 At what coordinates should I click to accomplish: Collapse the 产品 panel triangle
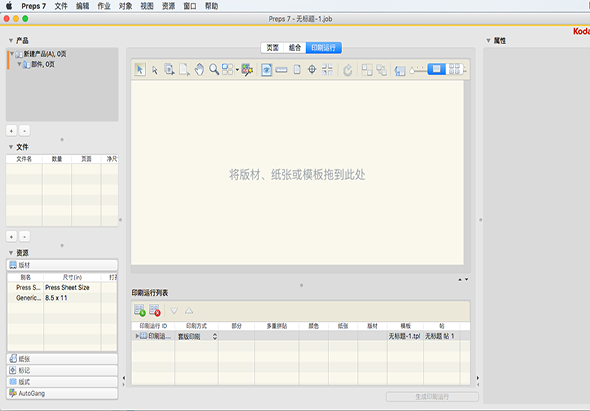[11, 40]
